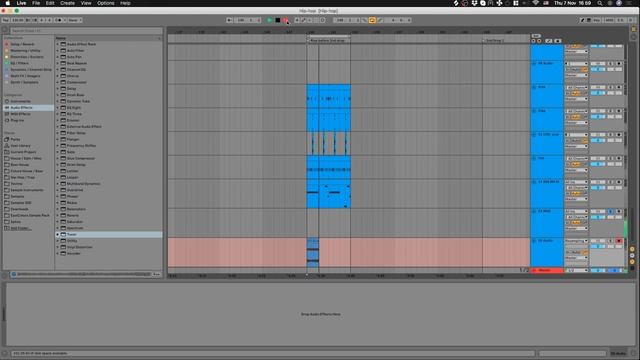Solo the Hat track
This screenshot has height=360, width=640.
(x=611, y=158)
